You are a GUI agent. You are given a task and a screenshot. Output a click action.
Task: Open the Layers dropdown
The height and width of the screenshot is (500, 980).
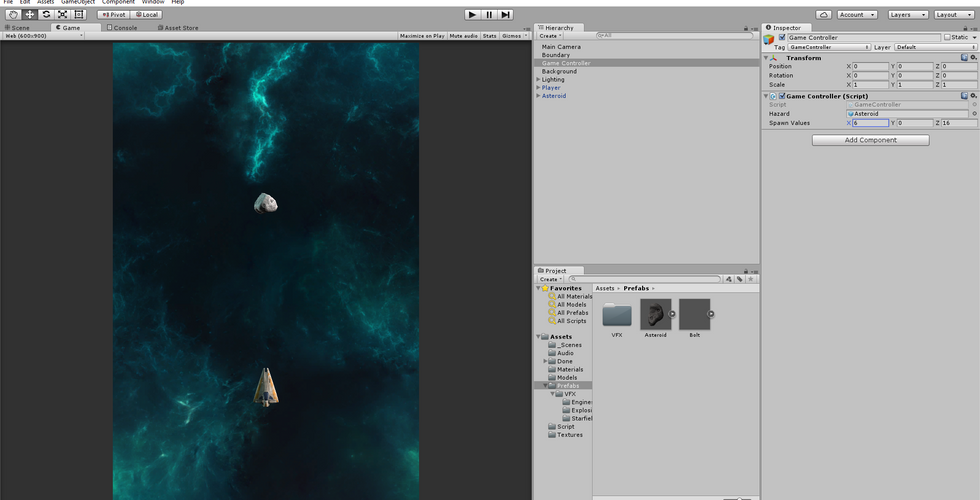coord(907,15)
